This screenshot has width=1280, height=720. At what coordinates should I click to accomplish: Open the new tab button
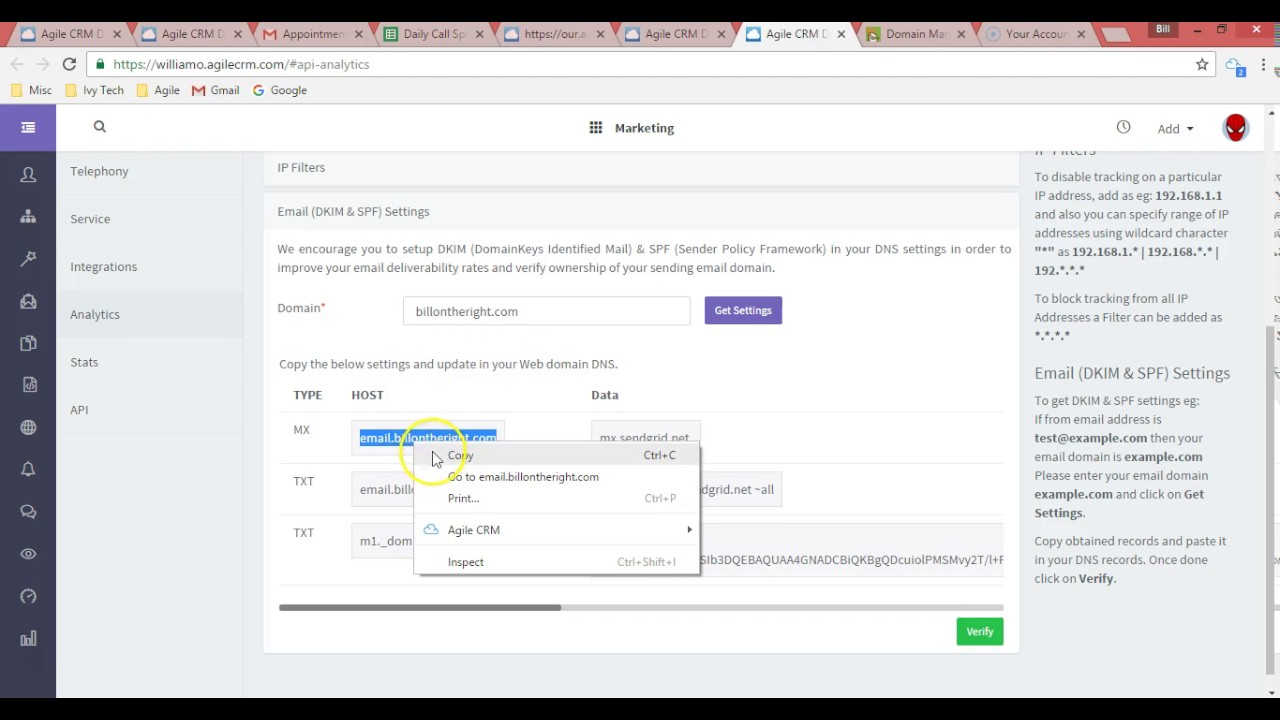pos(1115,35)
